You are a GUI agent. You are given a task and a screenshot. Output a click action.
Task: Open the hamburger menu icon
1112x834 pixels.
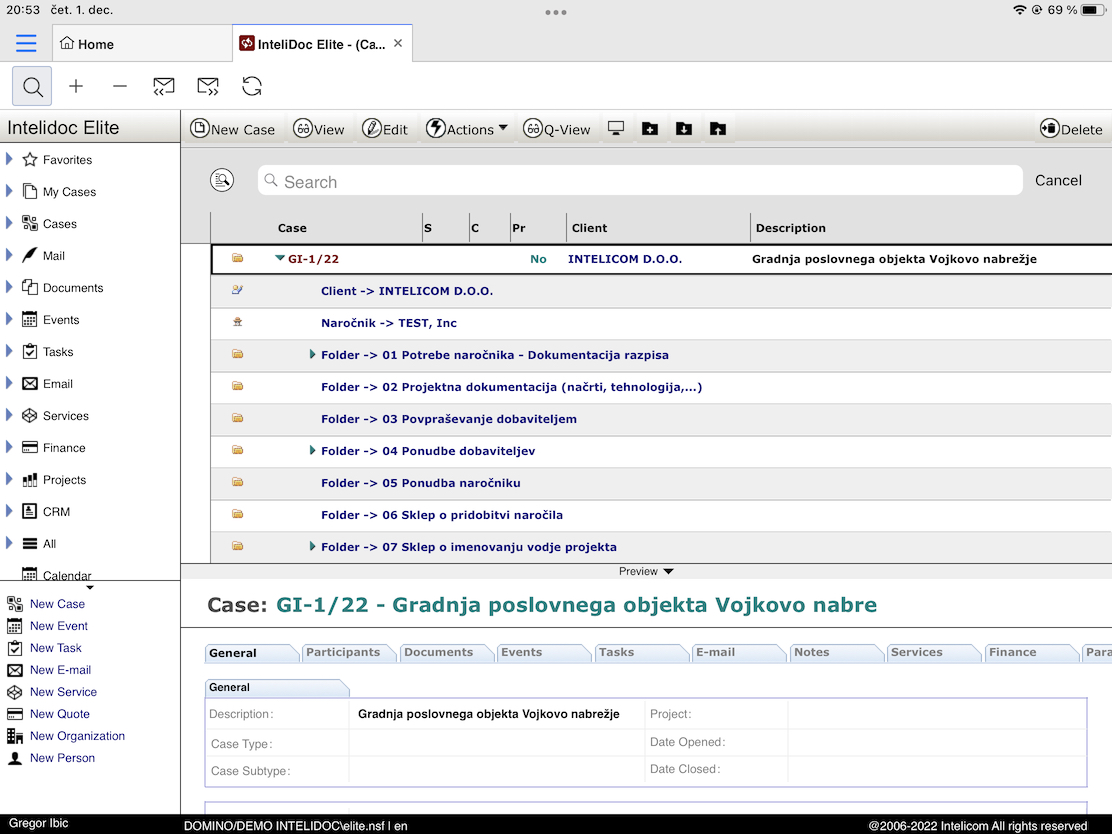click(26, 43)
